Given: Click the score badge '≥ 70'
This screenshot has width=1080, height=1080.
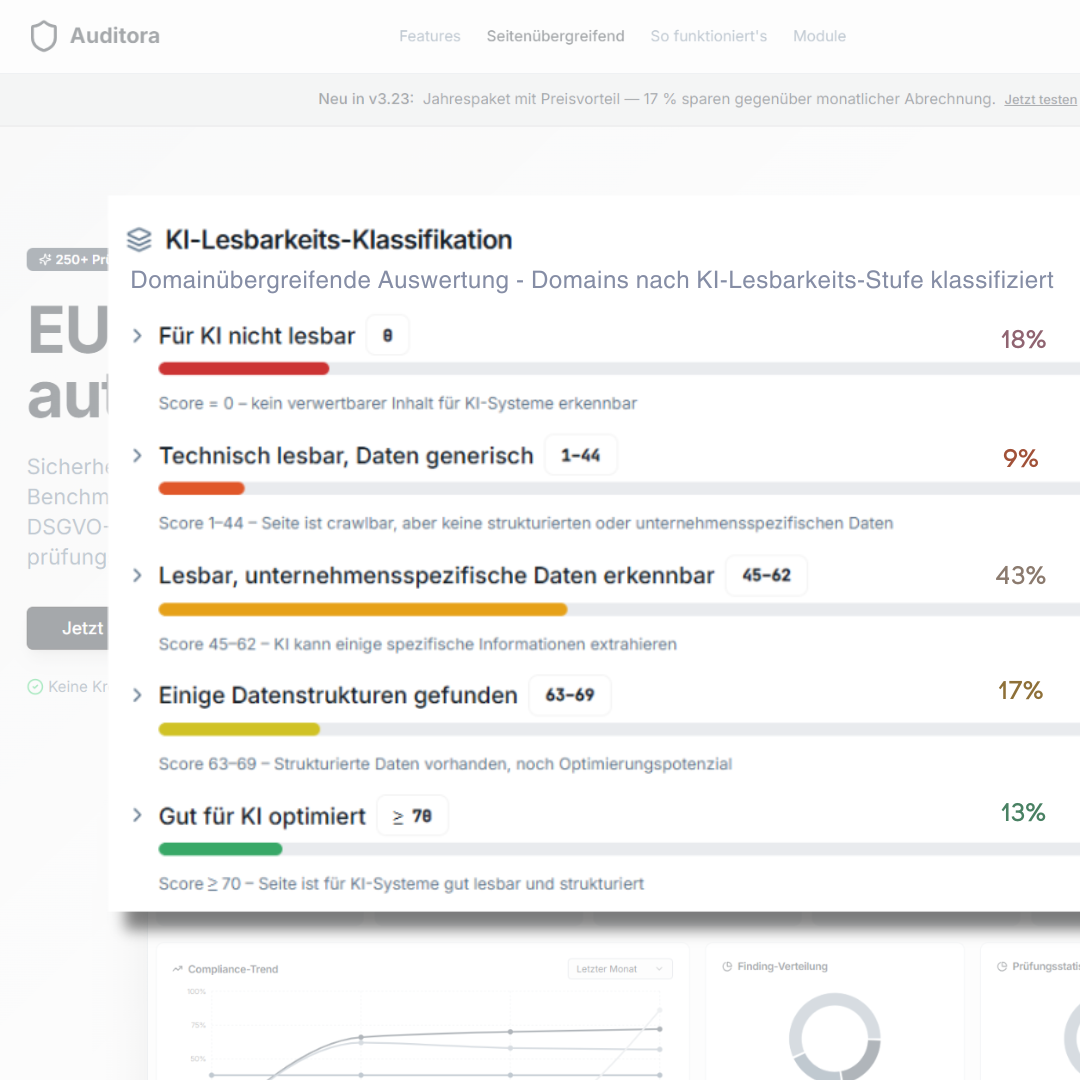Looking at the screenshot, I should pyautogui.click(x=412, y=816).
